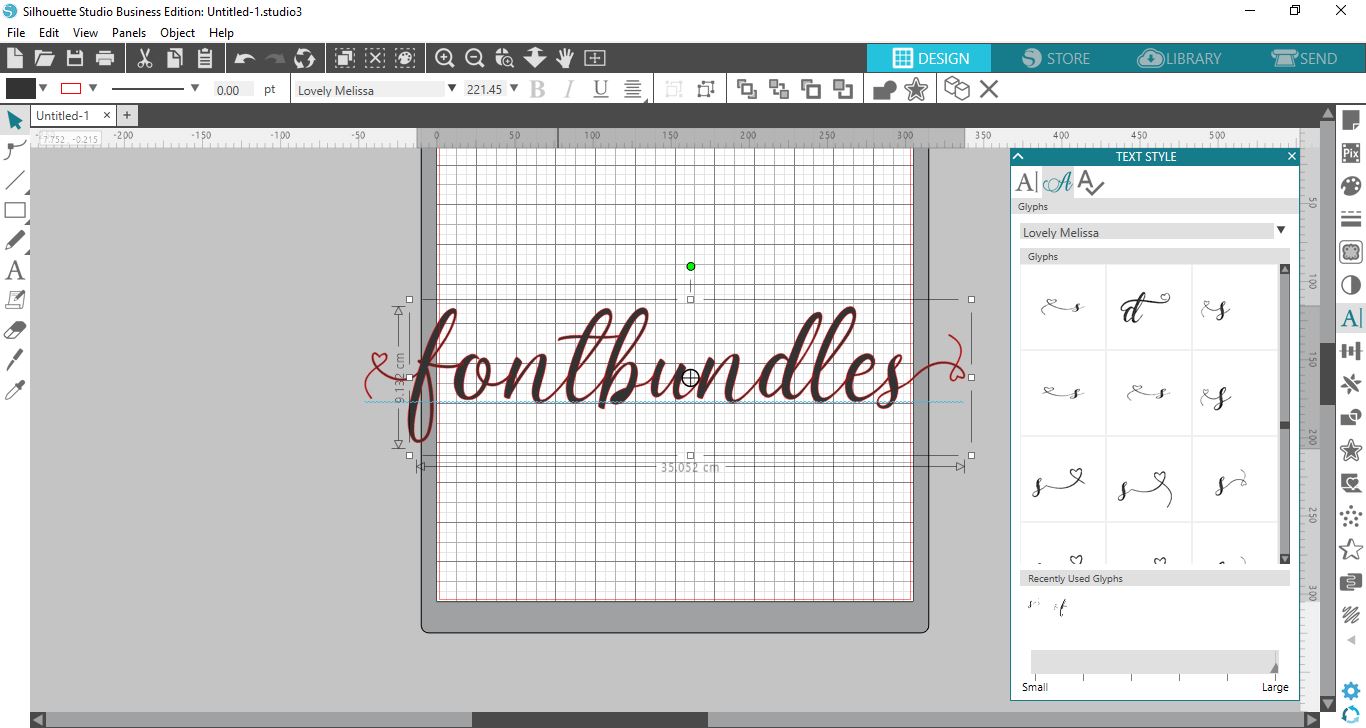Choose the Select arrow tool
The width and height of the screenshot is (1366, 728).
coord(14,121)
